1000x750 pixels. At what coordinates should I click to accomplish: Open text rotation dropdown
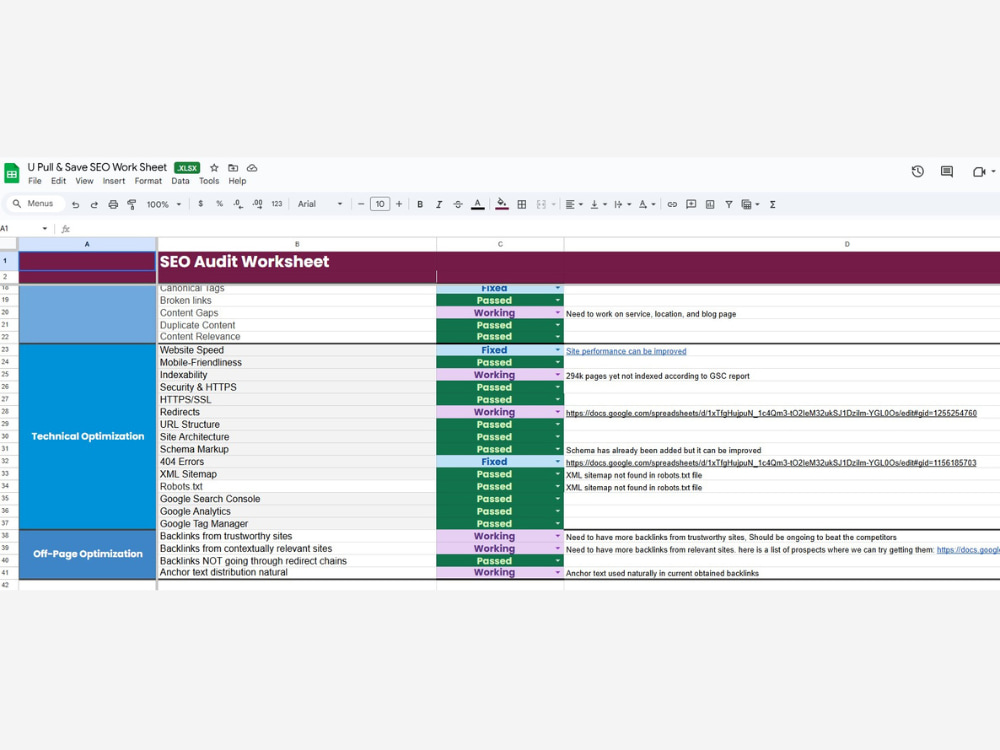pyautogui.click(x=647, y=205)
